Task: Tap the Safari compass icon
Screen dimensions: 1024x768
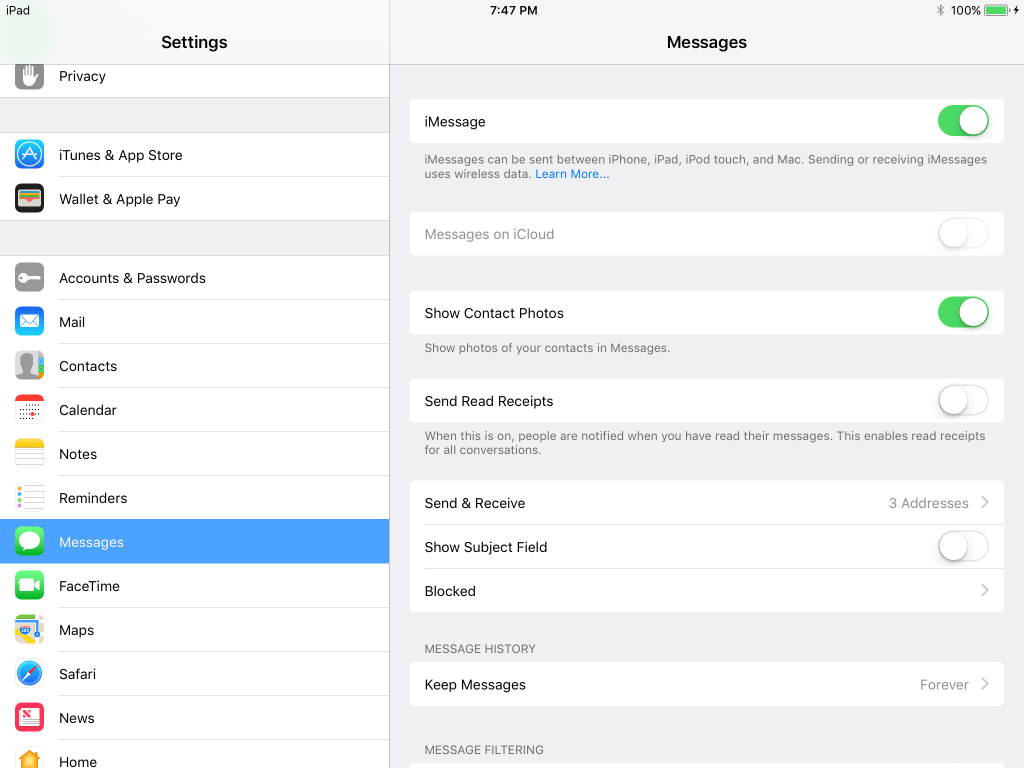Action: coord(29,673)
